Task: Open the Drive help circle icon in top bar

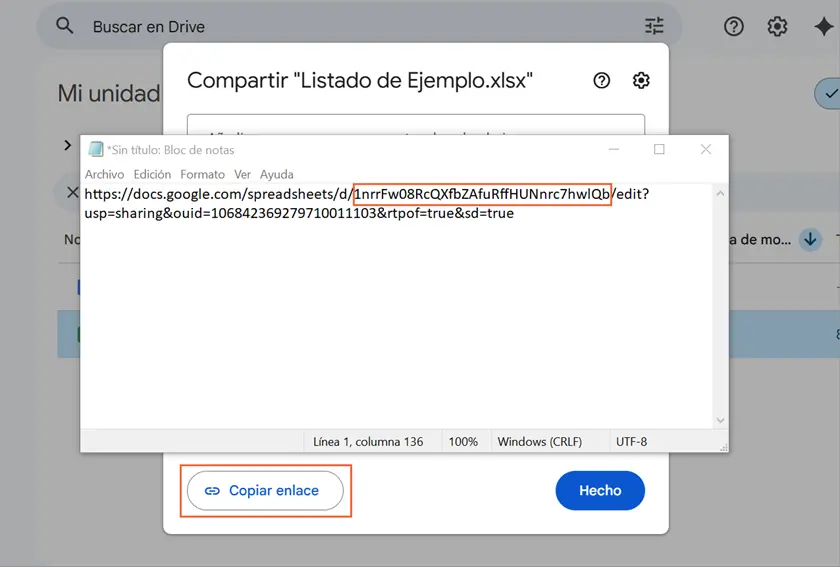Action: click(x=733, y=26)
